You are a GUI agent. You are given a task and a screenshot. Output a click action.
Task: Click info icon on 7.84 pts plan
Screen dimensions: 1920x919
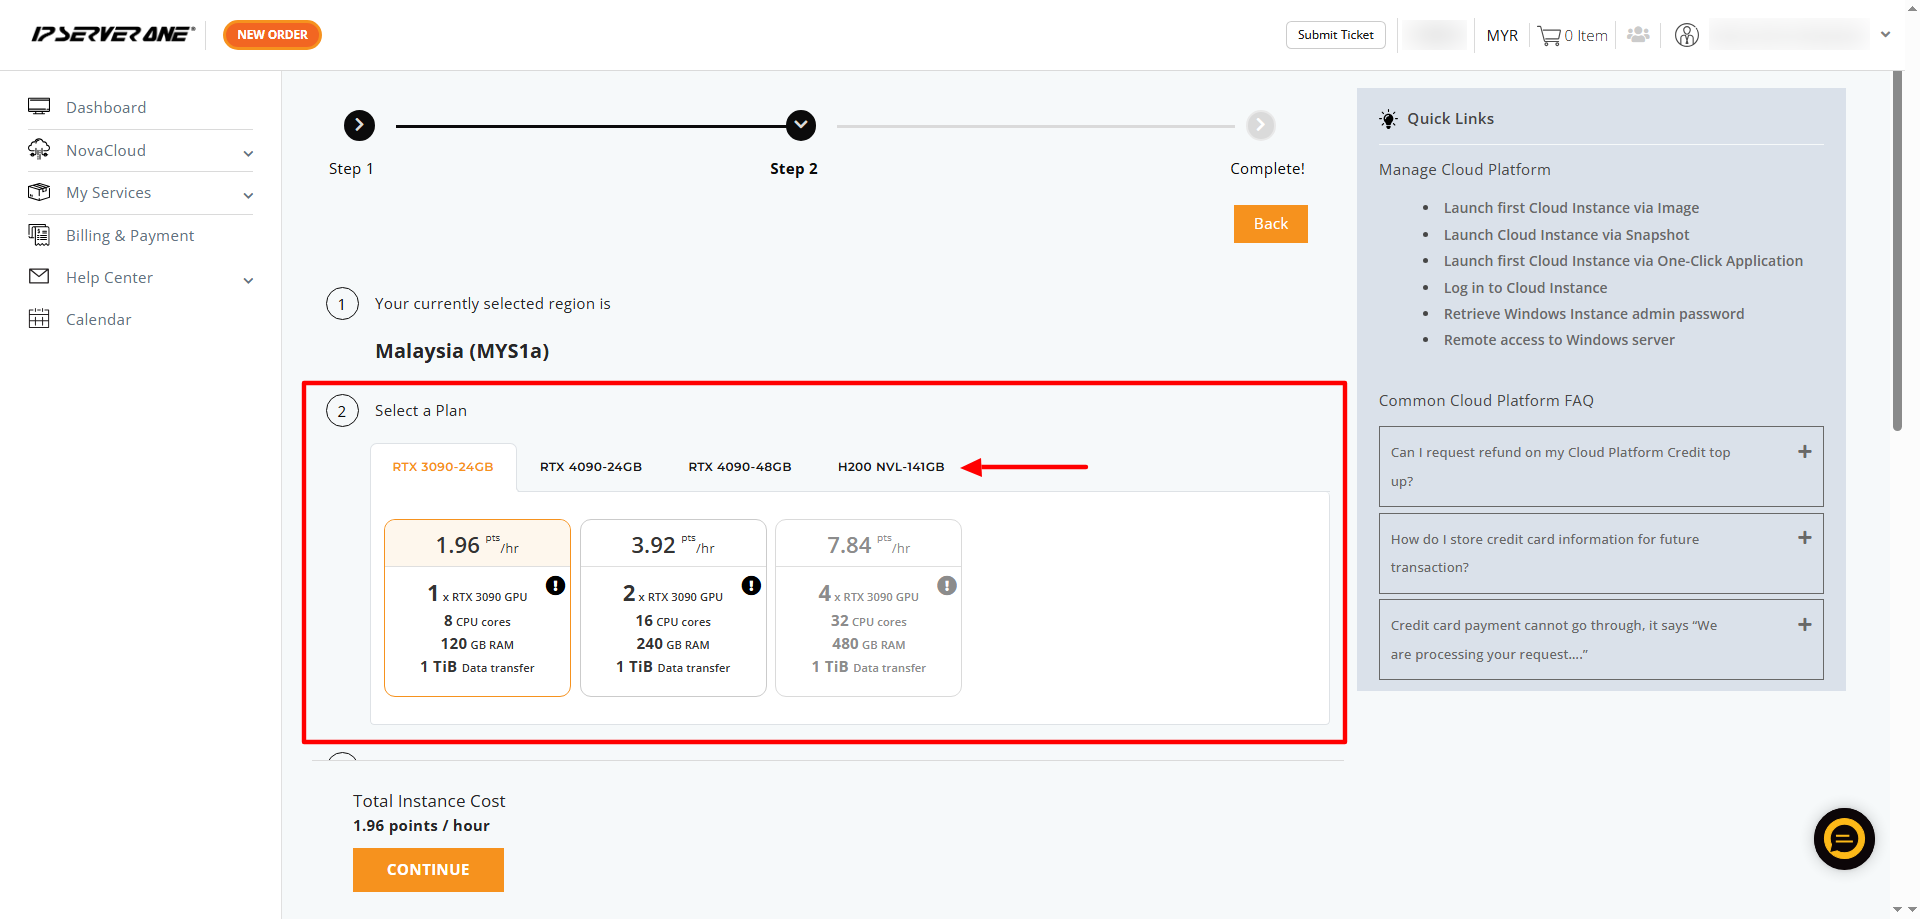[947, 585]
